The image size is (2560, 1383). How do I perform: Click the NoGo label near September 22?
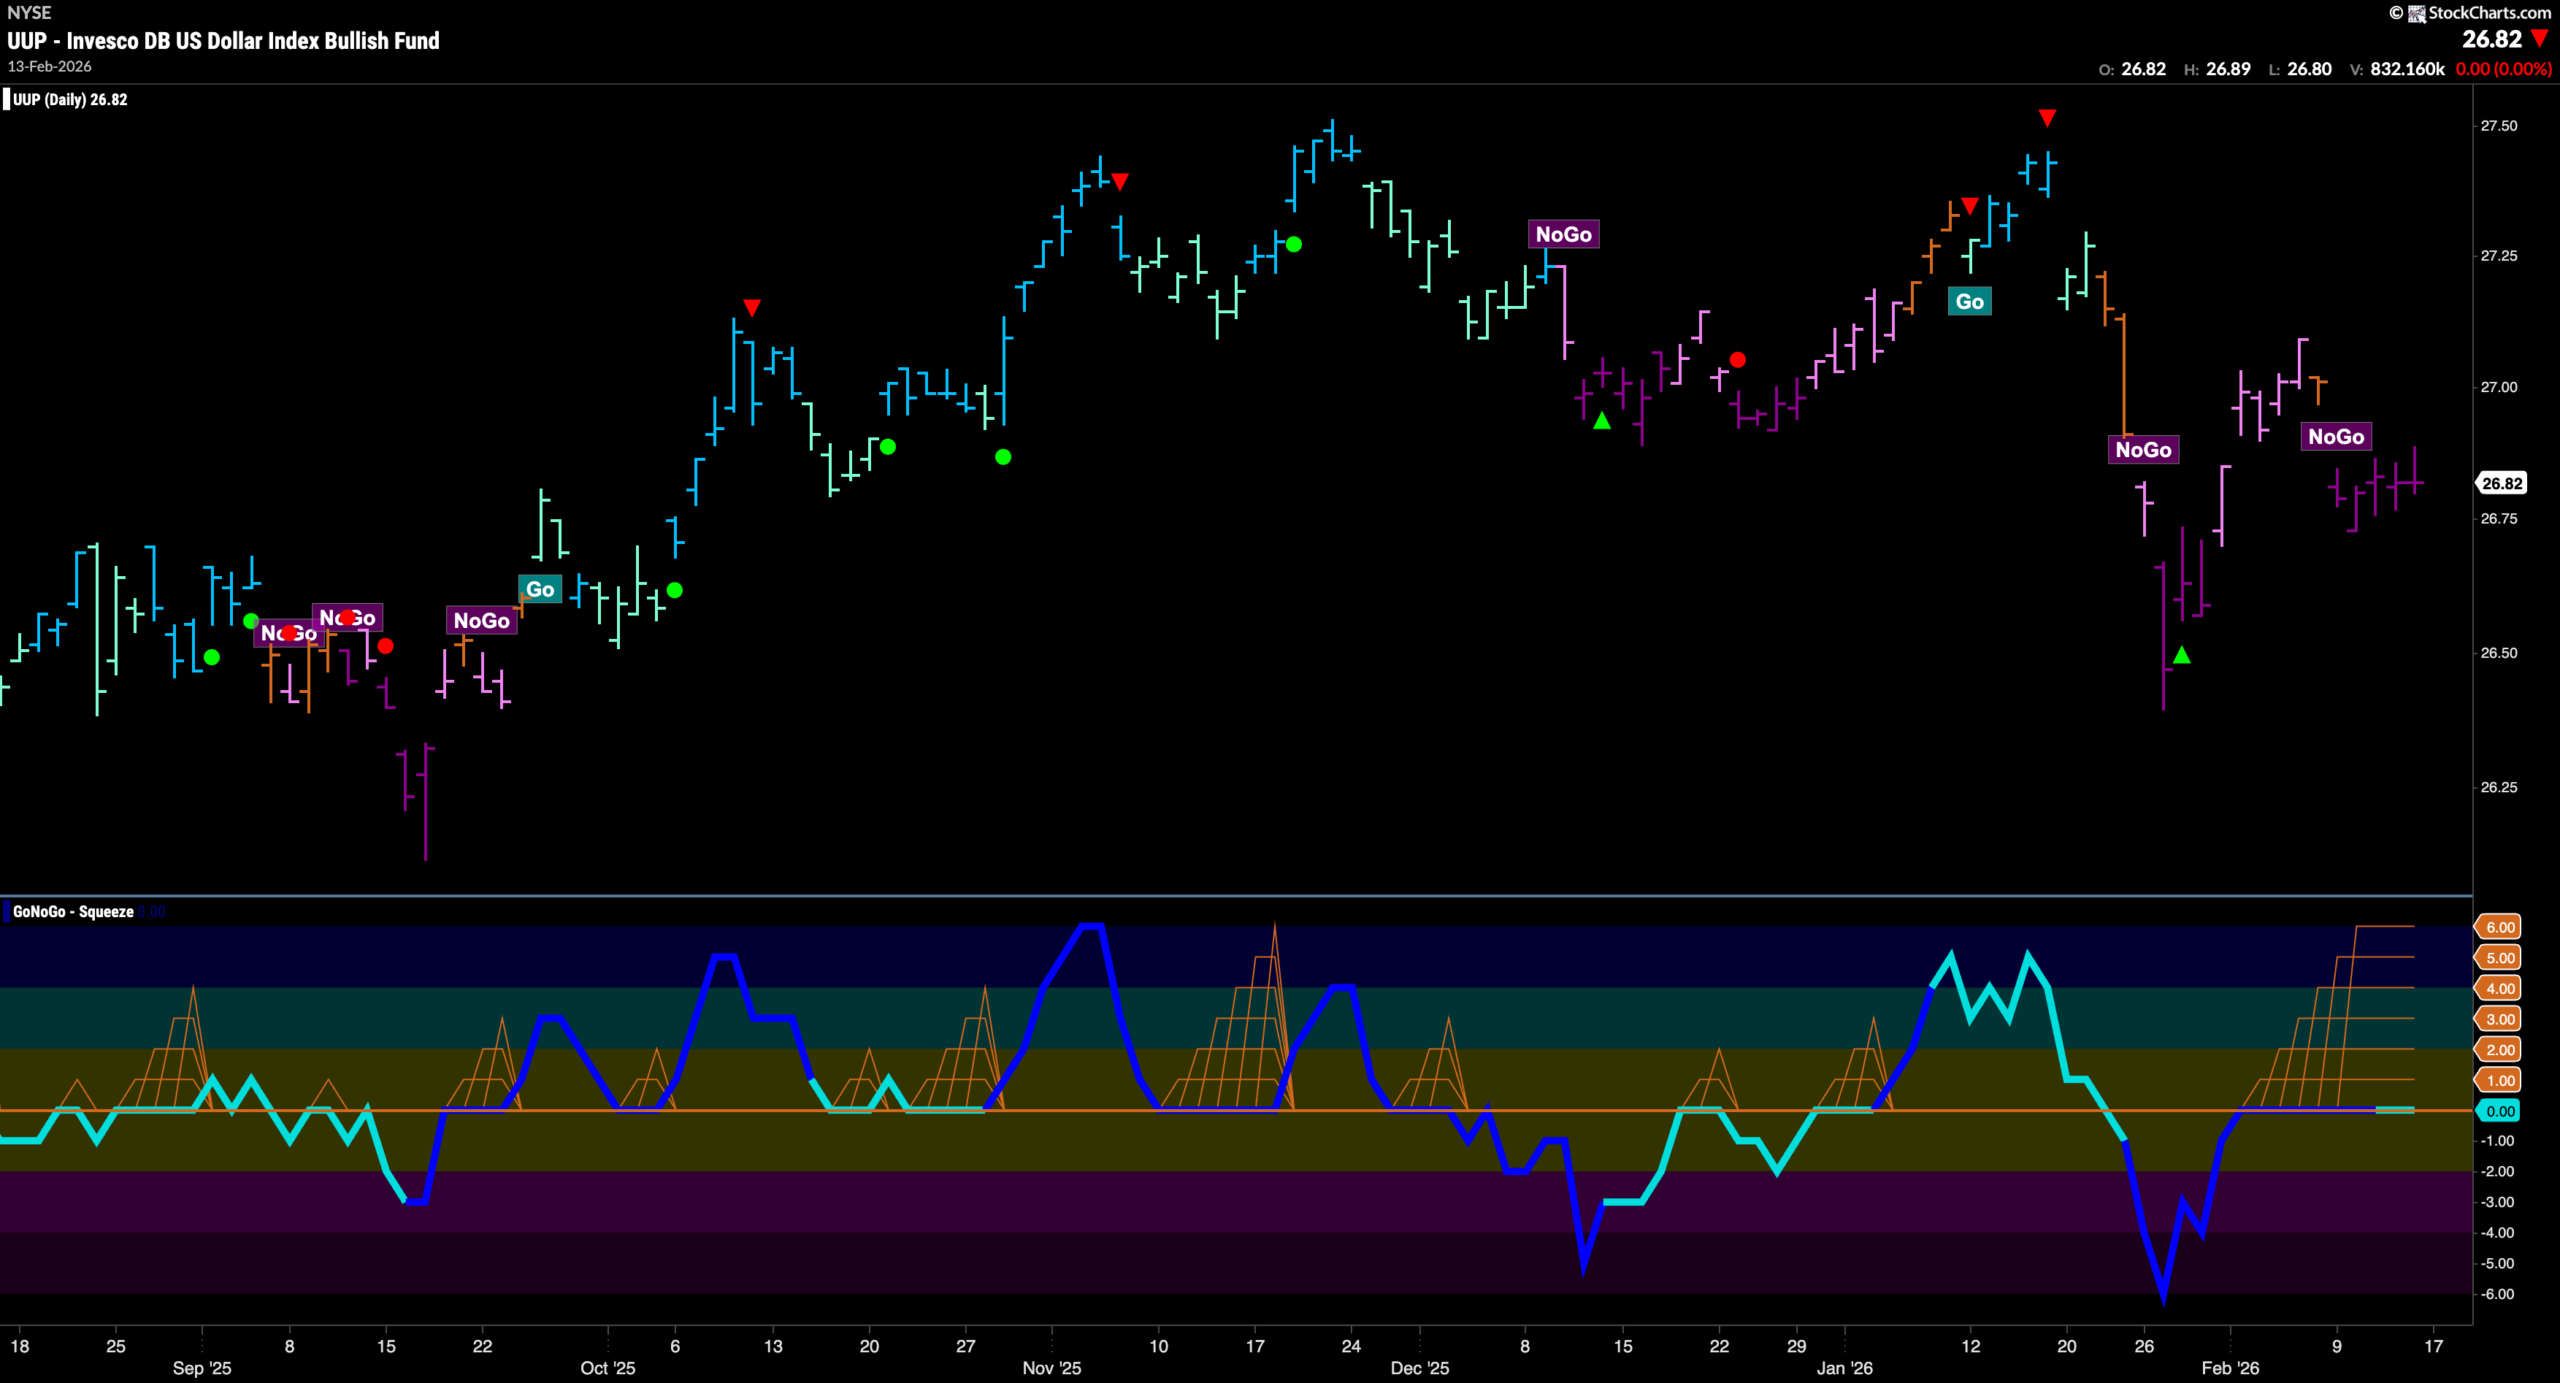[482, 620]
